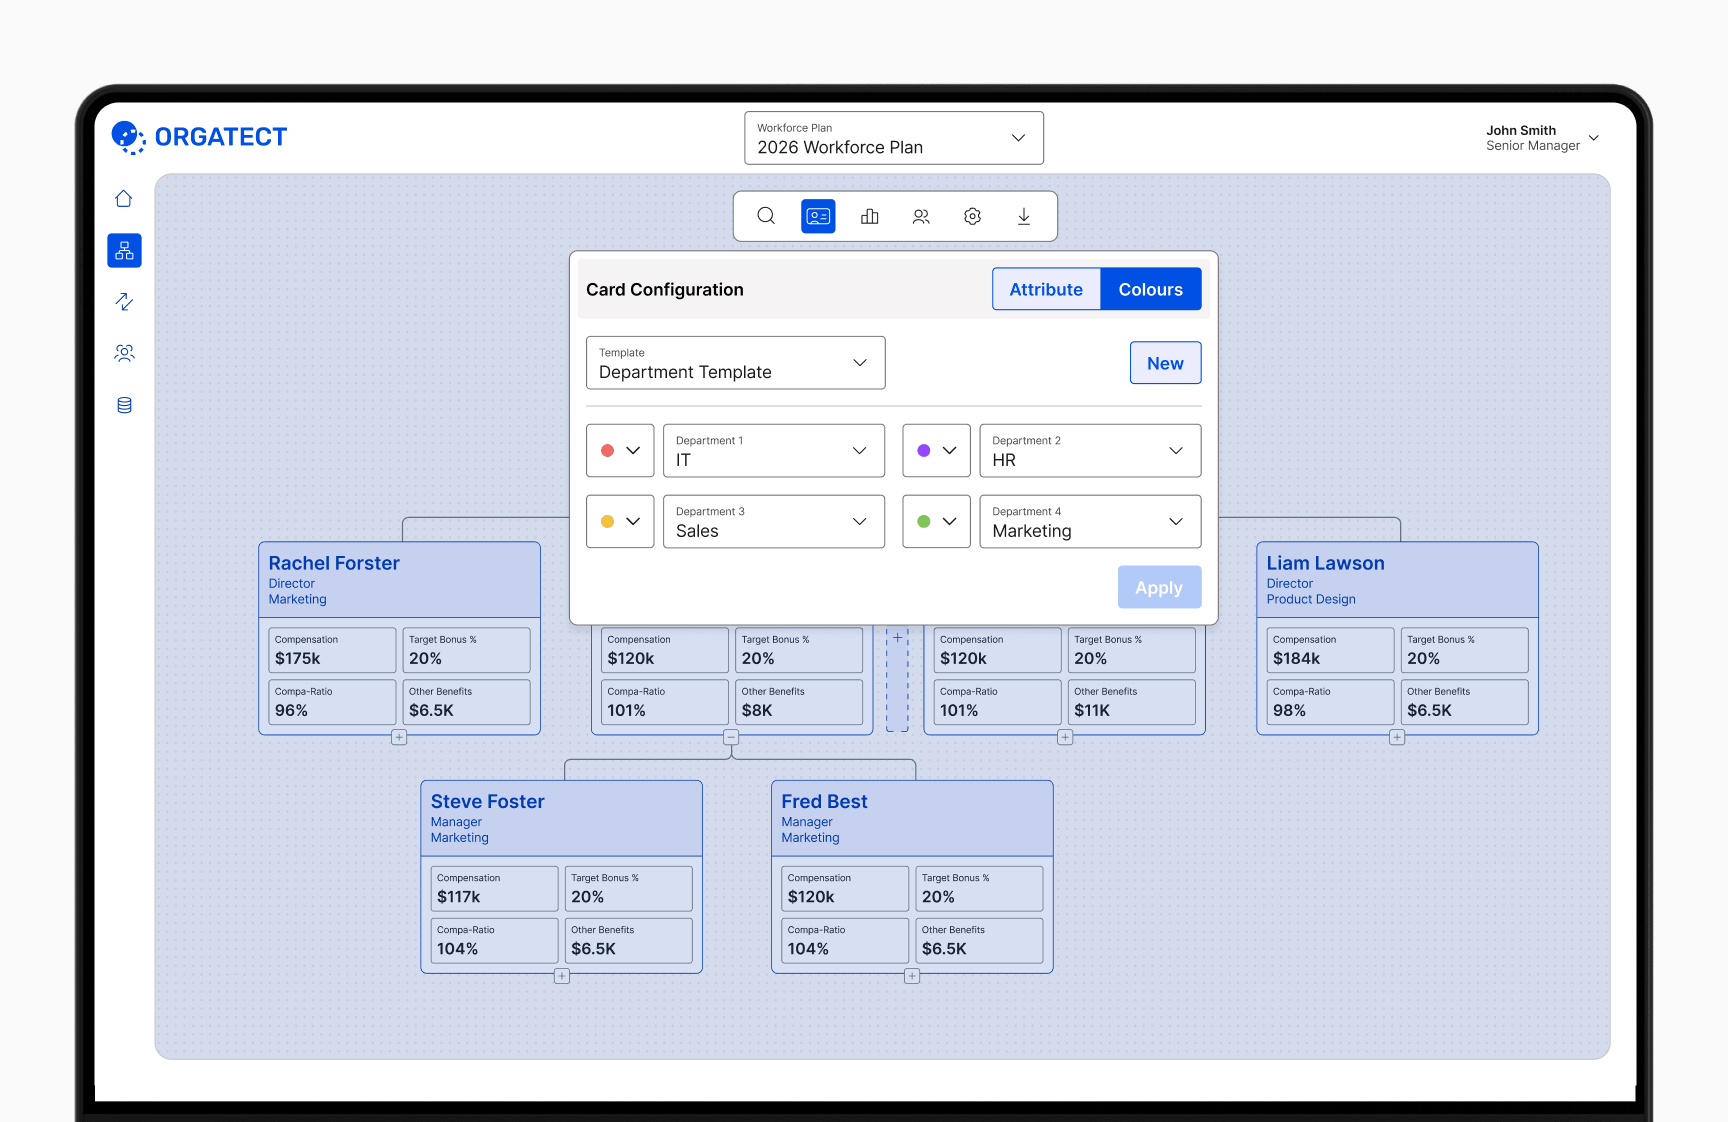Screen dimensions: 1728x1122
Task: Switch to the Attribute tab
Action: pos(1046,289)
